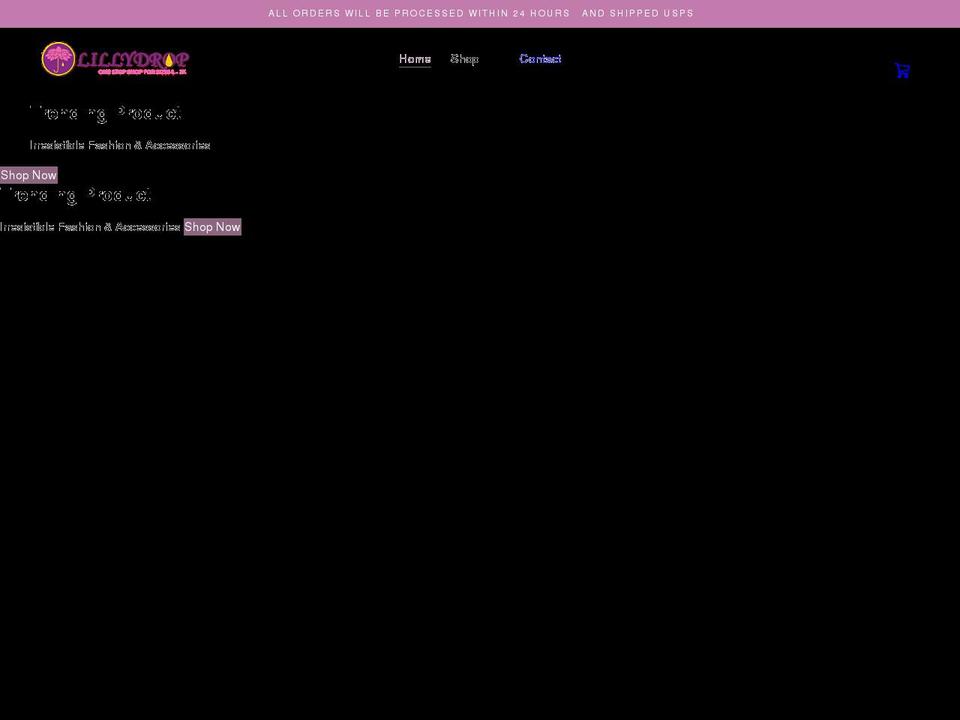Image resolution: width=960 pixels, height=720 pixels.
Task: Click Irresistible Fashion text next to Shop Now
Action: click(90, 227)
